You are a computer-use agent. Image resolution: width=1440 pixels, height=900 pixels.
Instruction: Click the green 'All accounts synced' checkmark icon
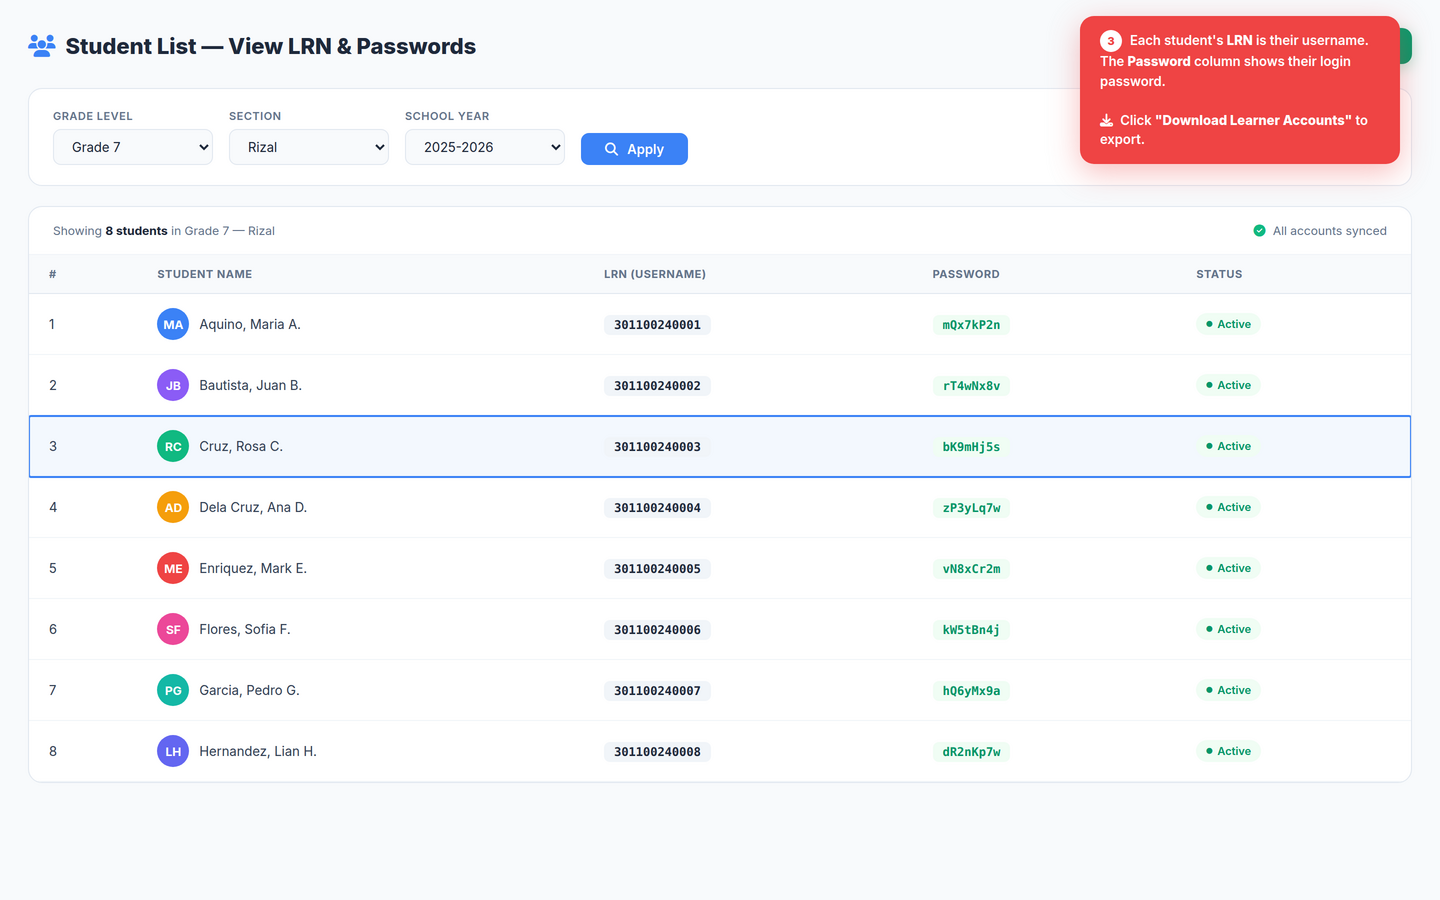tap(1259, 231)
